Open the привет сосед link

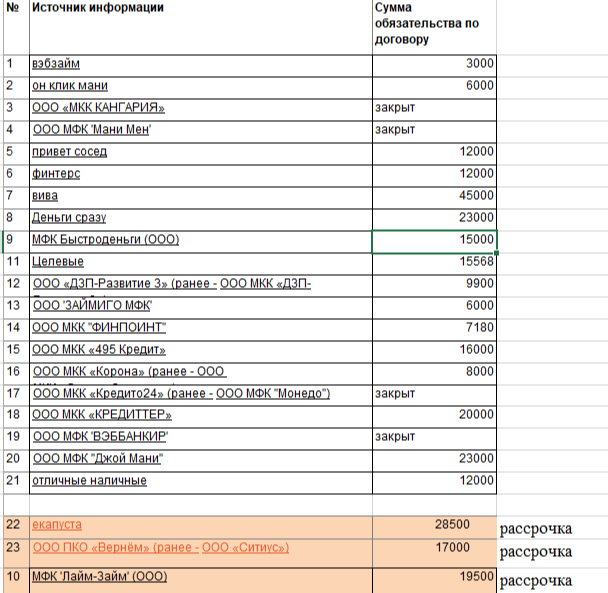[69, 152]
